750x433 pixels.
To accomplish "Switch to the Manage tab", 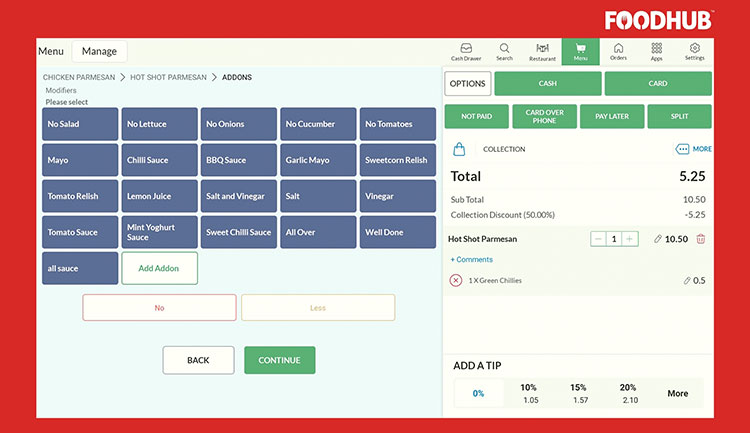I will tap(99, 51).
